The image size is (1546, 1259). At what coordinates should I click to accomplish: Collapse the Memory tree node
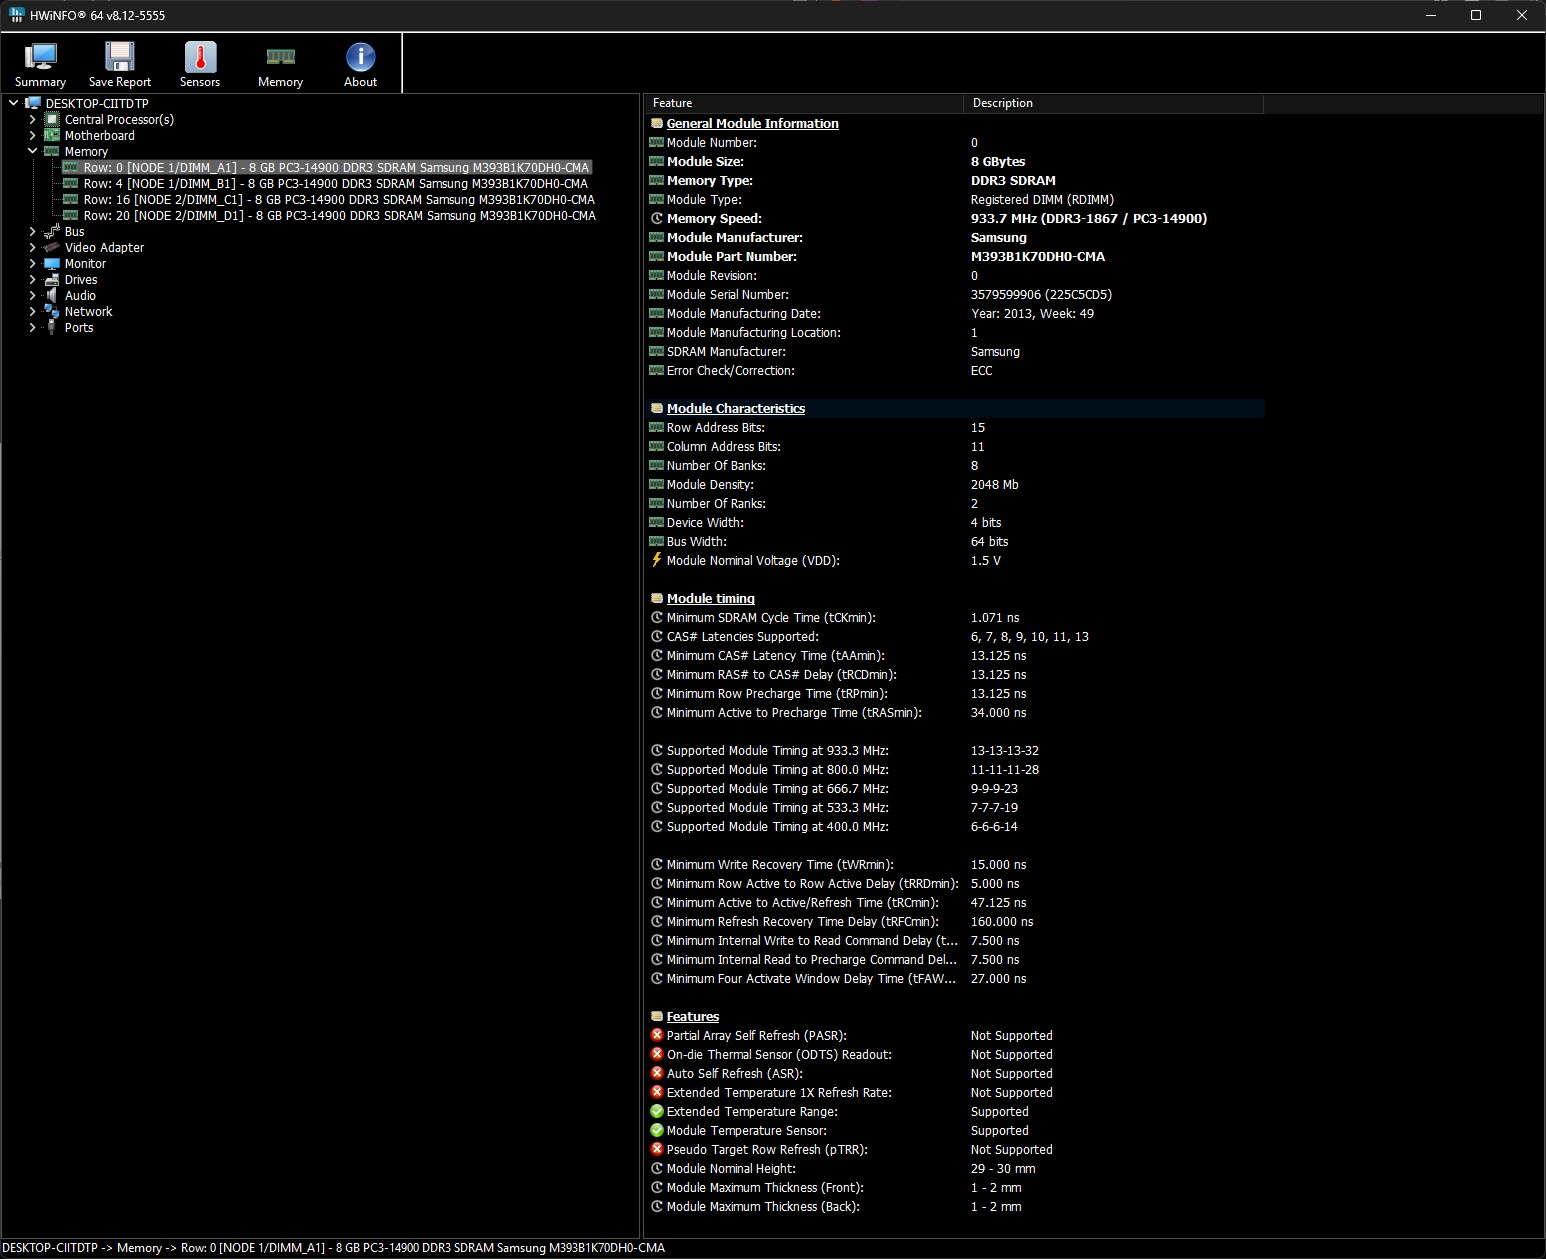click(32, 151)
